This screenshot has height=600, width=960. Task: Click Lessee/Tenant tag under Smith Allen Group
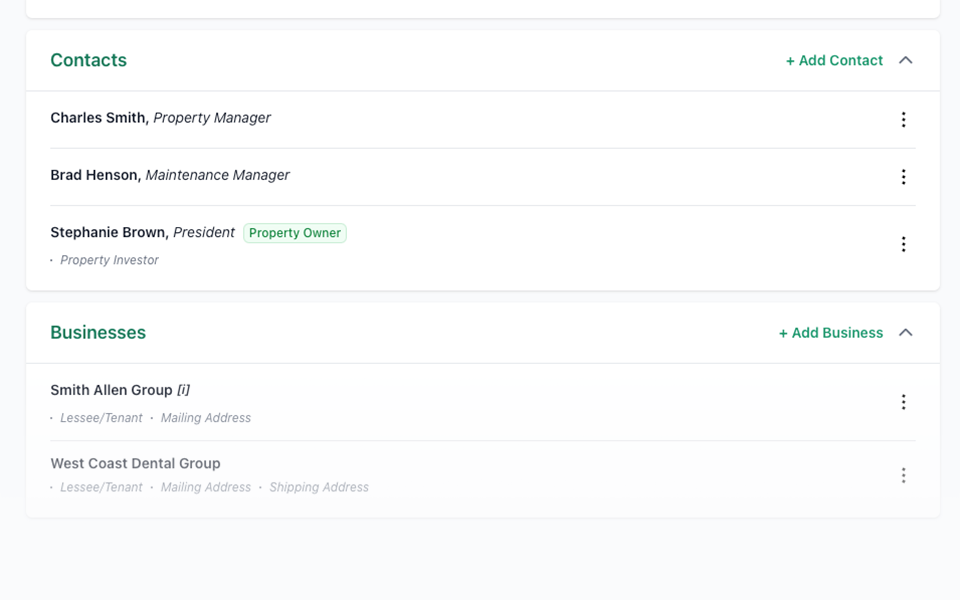(x=101, y=418)
